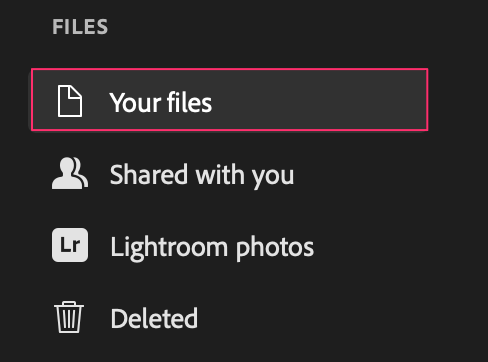This screenshot has width=488, height=362.
Task: Select the 'Your files' text label
Action: tap(161, 102)
